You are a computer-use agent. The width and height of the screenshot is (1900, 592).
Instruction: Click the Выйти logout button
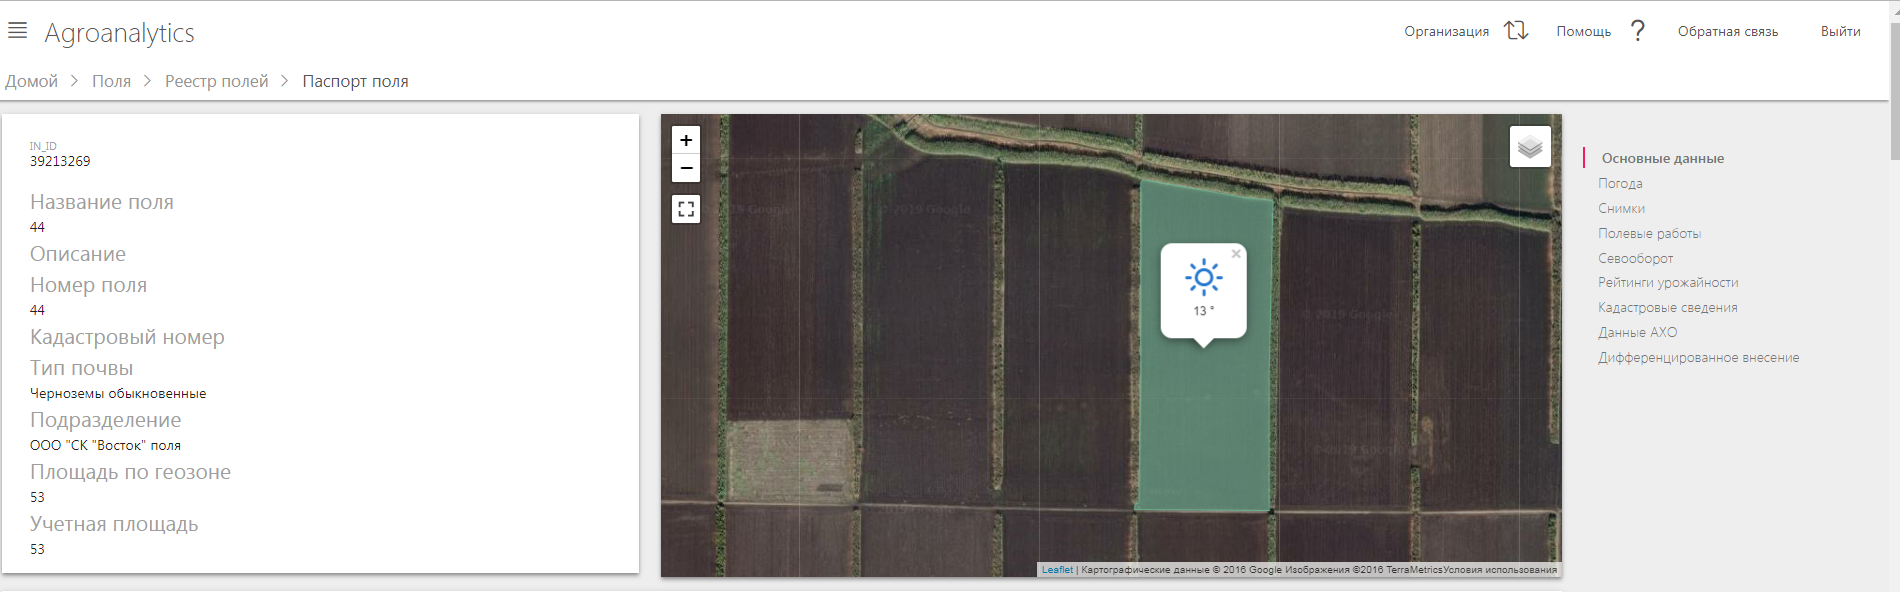click(x=1840, y=31)
